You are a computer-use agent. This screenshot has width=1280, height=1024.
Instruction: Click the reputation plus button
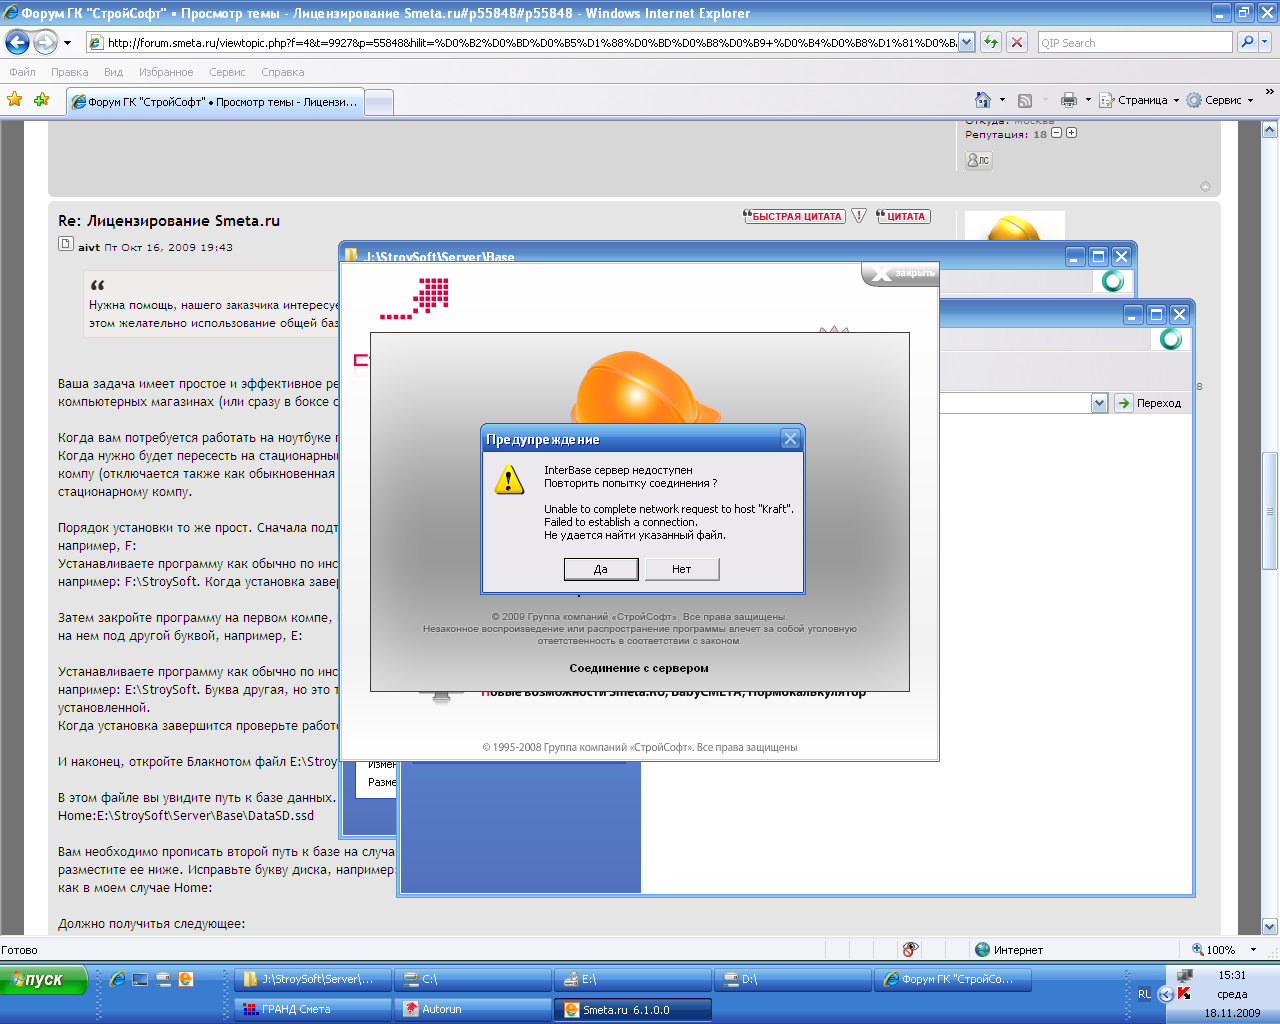(1072, 133)
